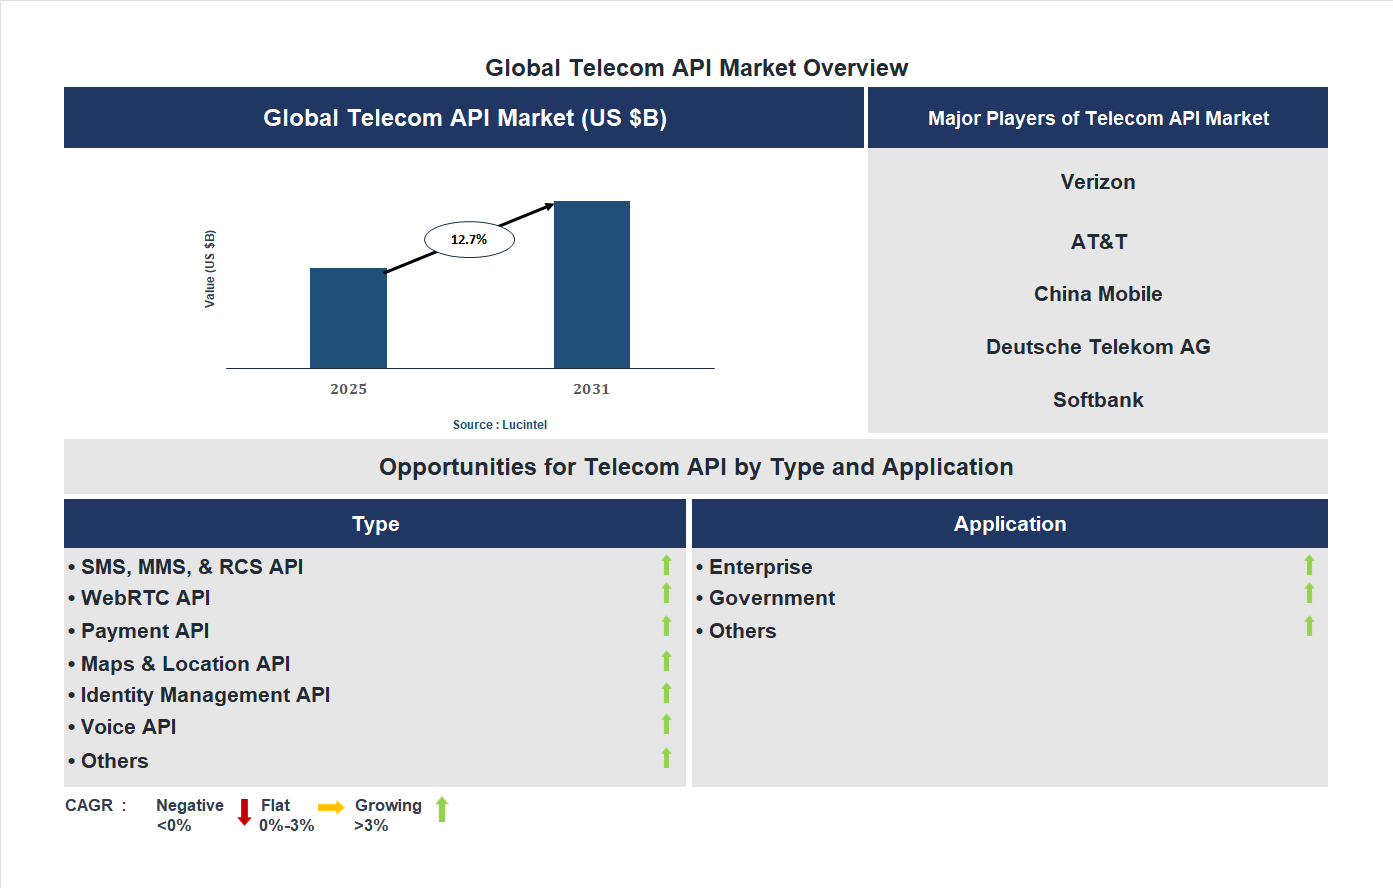
Task: Open the Application section header
Action: [1010, 523]
